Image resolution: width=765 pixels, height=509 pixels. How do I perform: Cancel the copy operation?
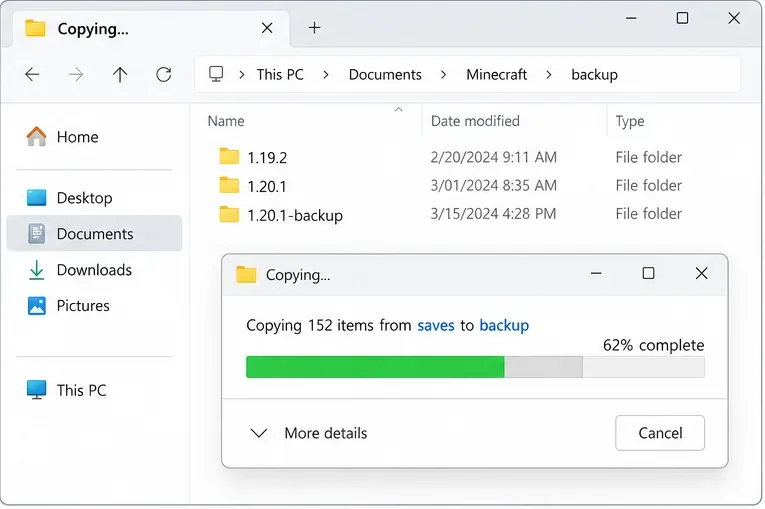coord(660,433)
